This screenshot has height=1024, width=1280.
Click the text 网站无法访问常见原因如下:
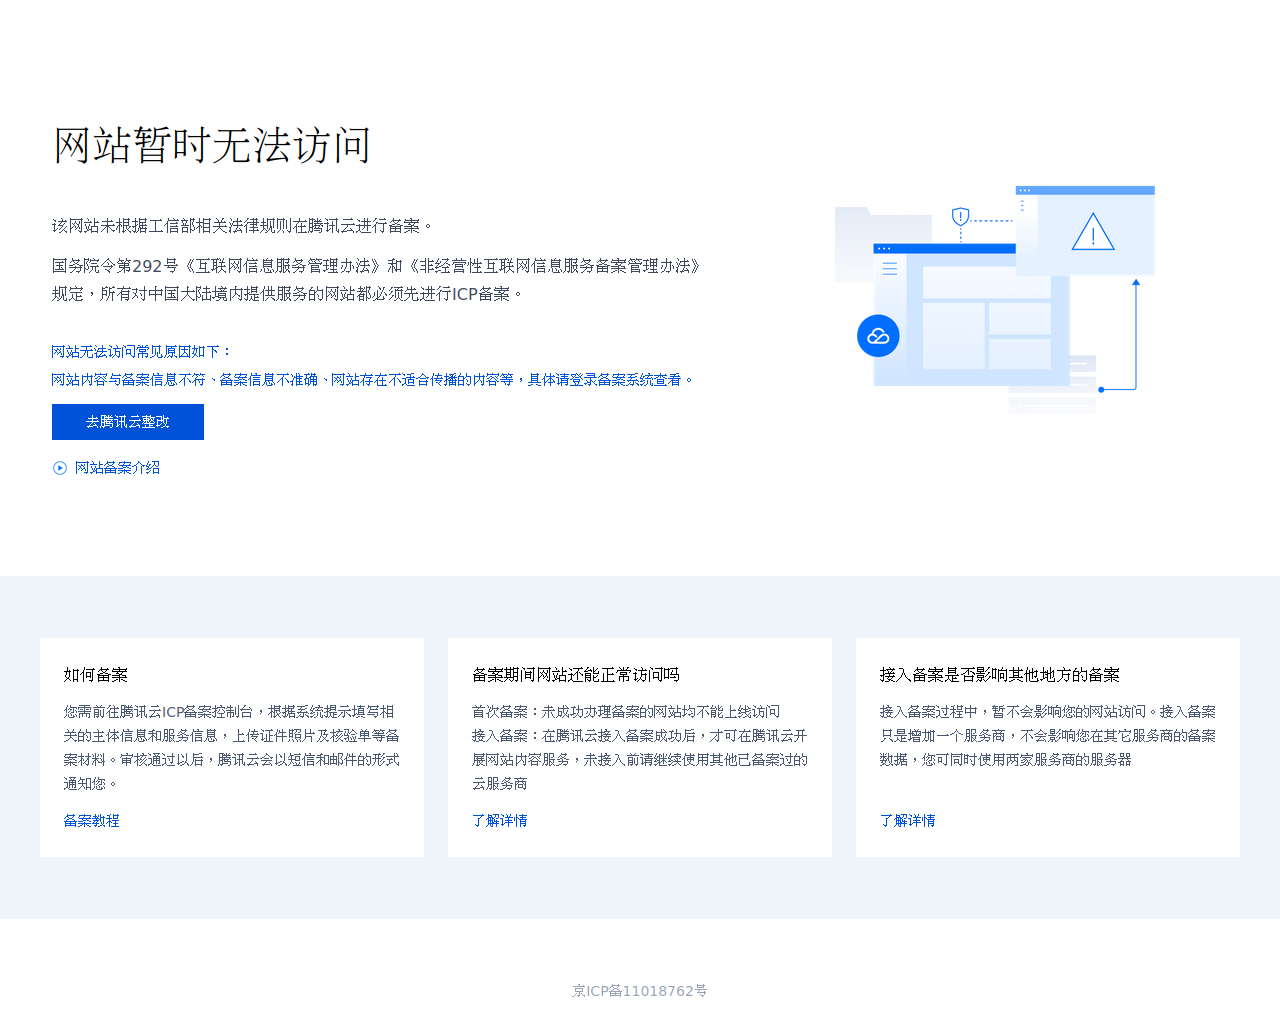pyautogui.click(x=142, y=352)
